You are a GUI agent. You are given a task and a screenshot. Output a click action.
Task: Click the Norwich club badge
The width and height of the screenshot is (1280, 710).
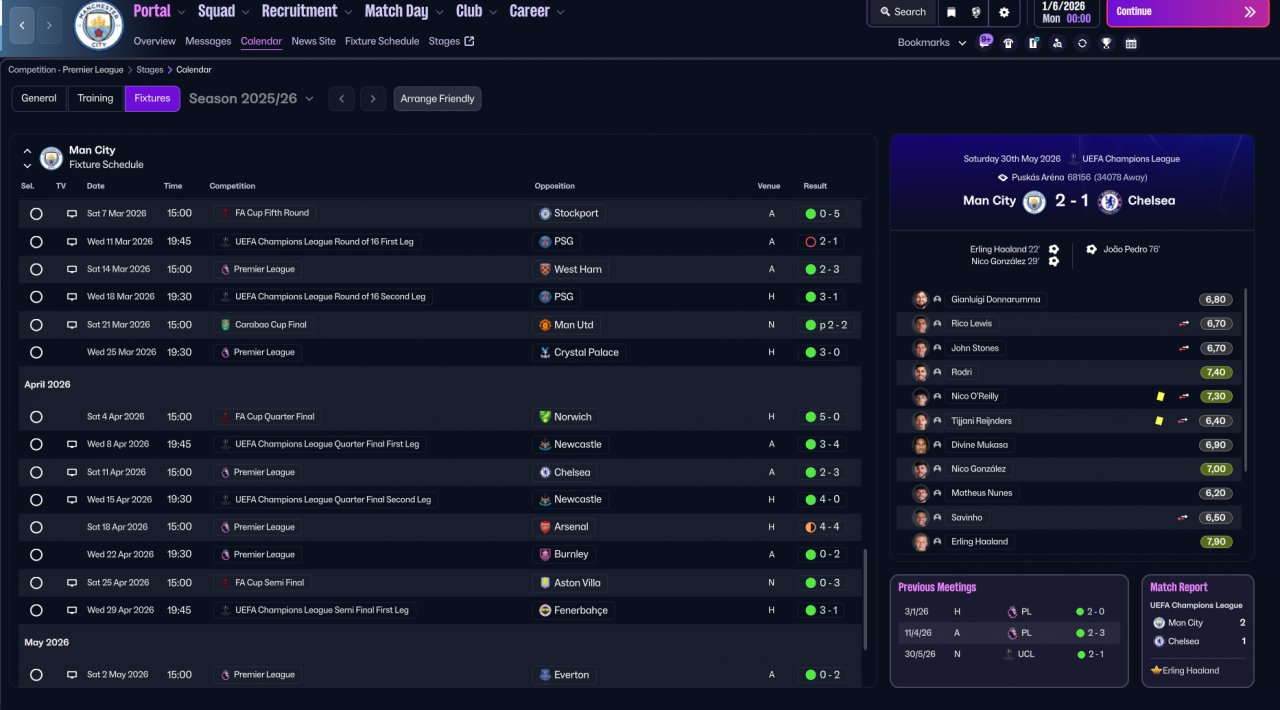click(x=545, y=417)
